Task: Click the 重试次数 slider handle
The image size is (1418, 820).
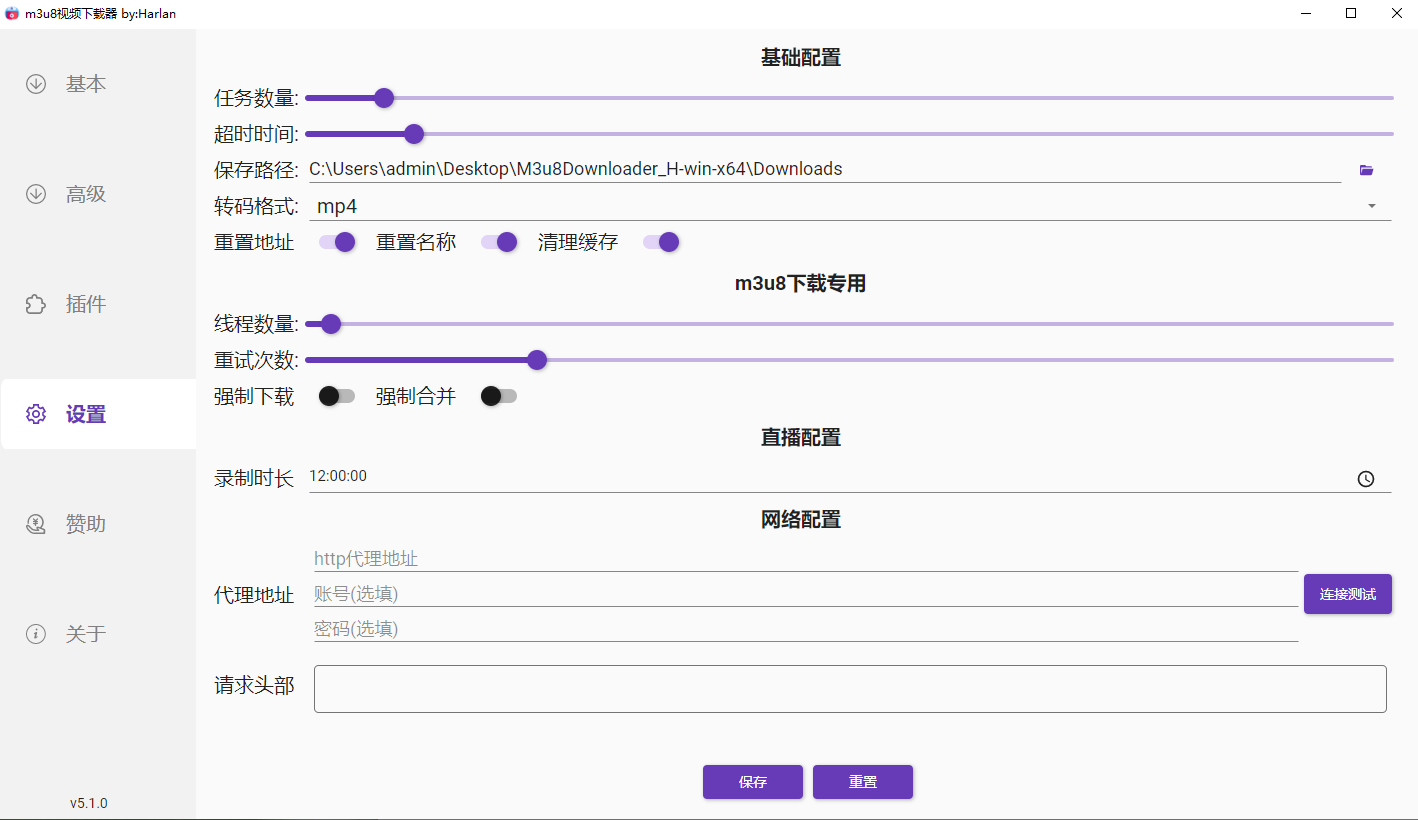Action: (x=537, y=360)
